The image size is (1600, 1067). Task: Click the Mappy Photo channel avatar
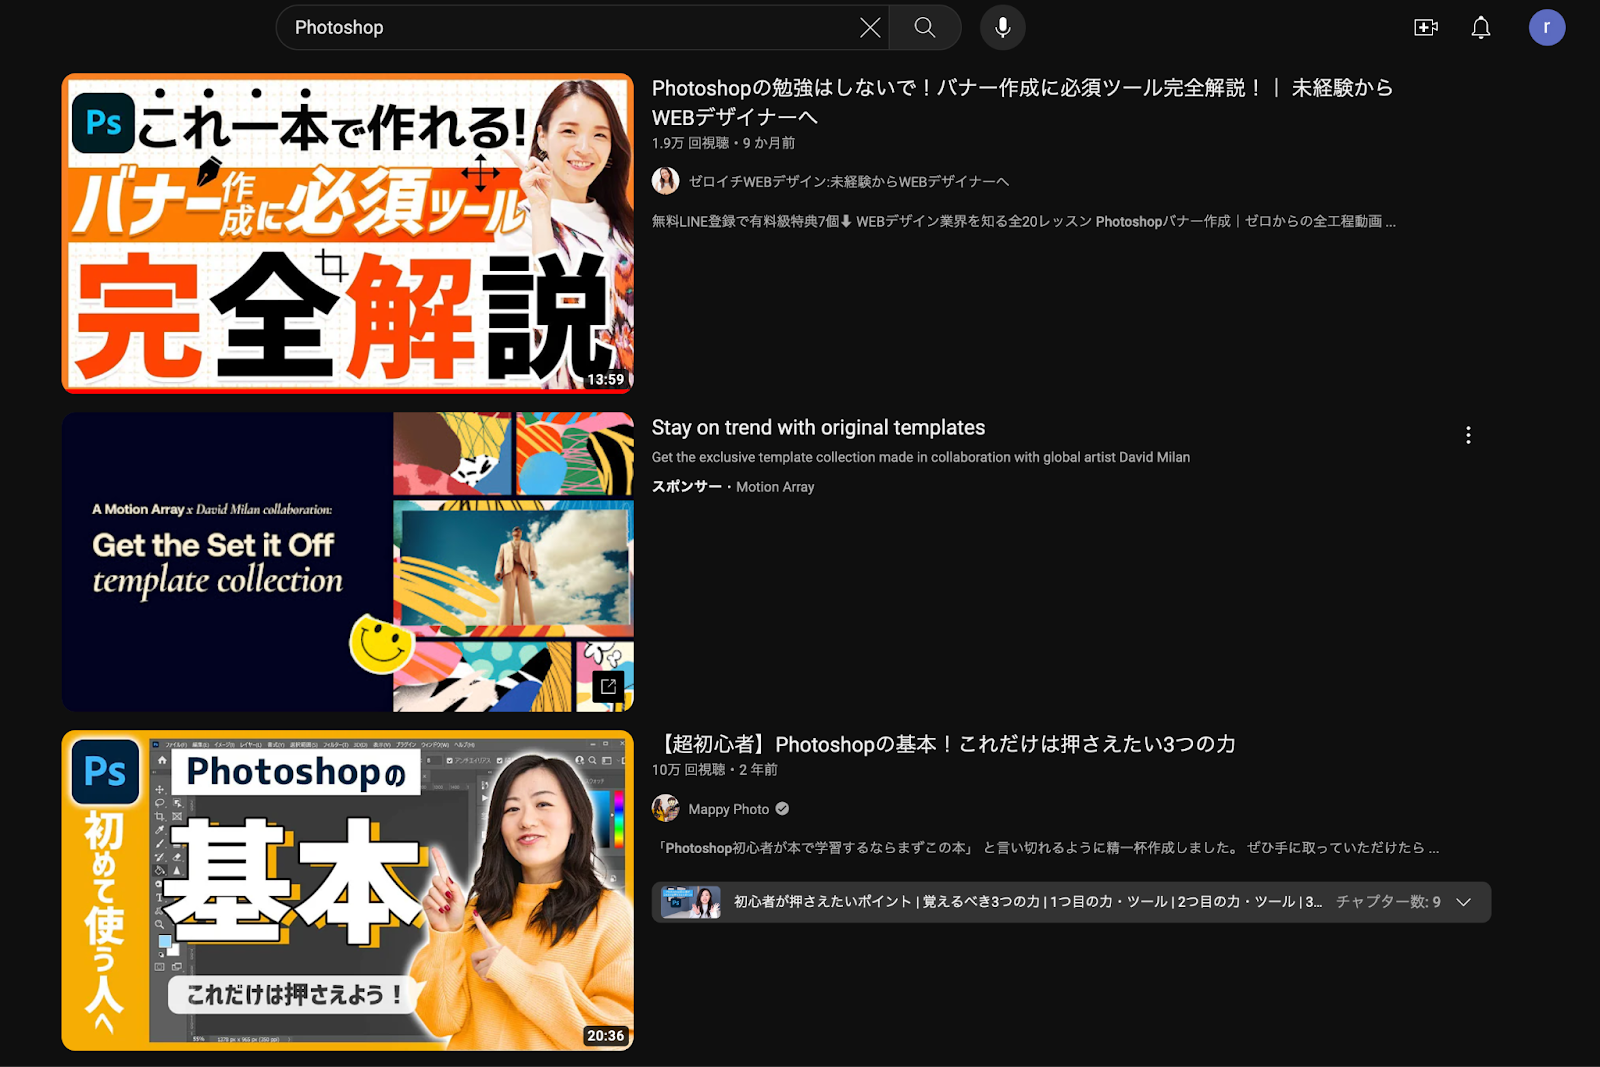coord(666,808)
